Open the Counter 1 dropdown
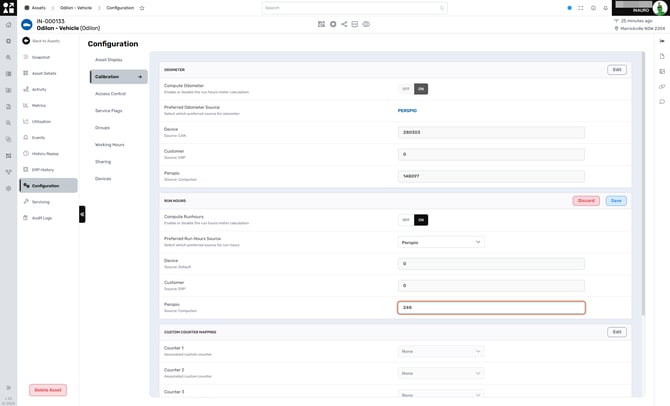This screenshot has height=406, width=670. click(x=441, y=351)
